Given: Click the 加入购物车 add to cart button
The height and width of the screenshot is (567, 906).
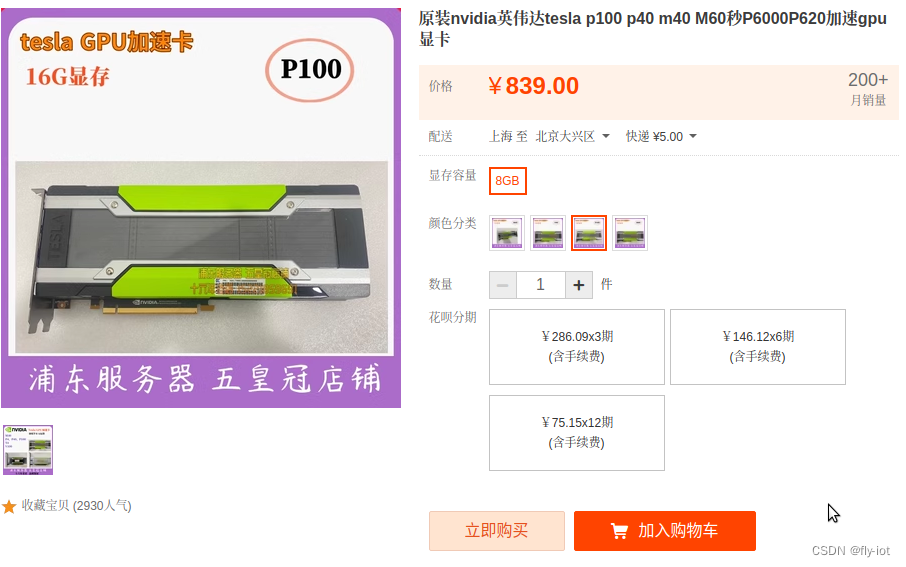Looking at the screenshot, I should pos(665,531).
